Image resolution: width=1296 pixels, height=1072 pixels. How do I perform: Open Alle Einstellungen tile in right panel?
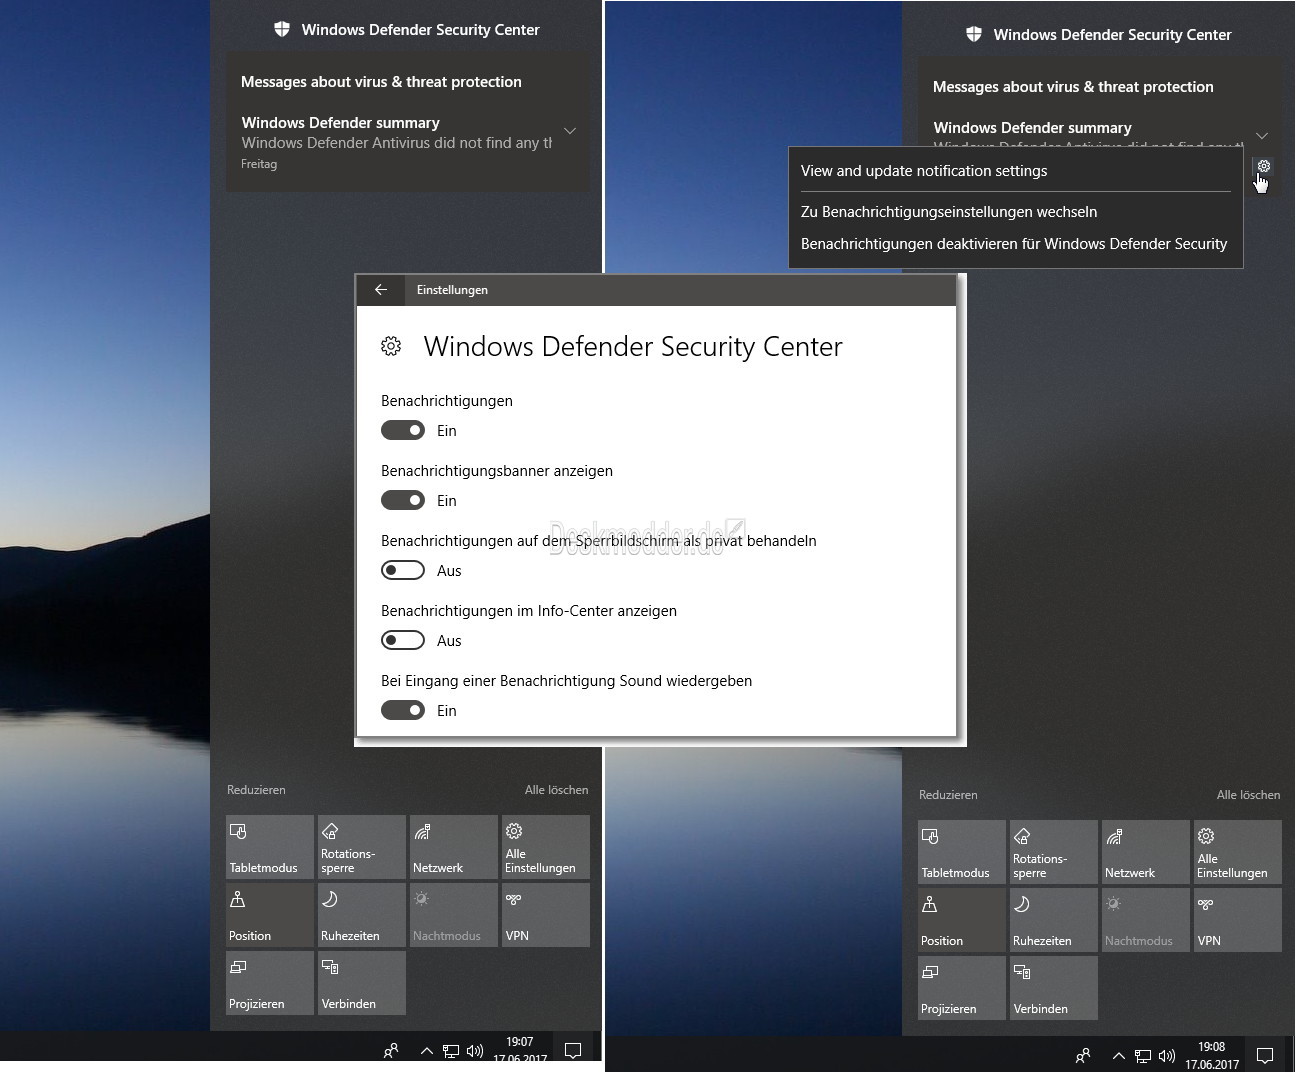point(1238,852)
